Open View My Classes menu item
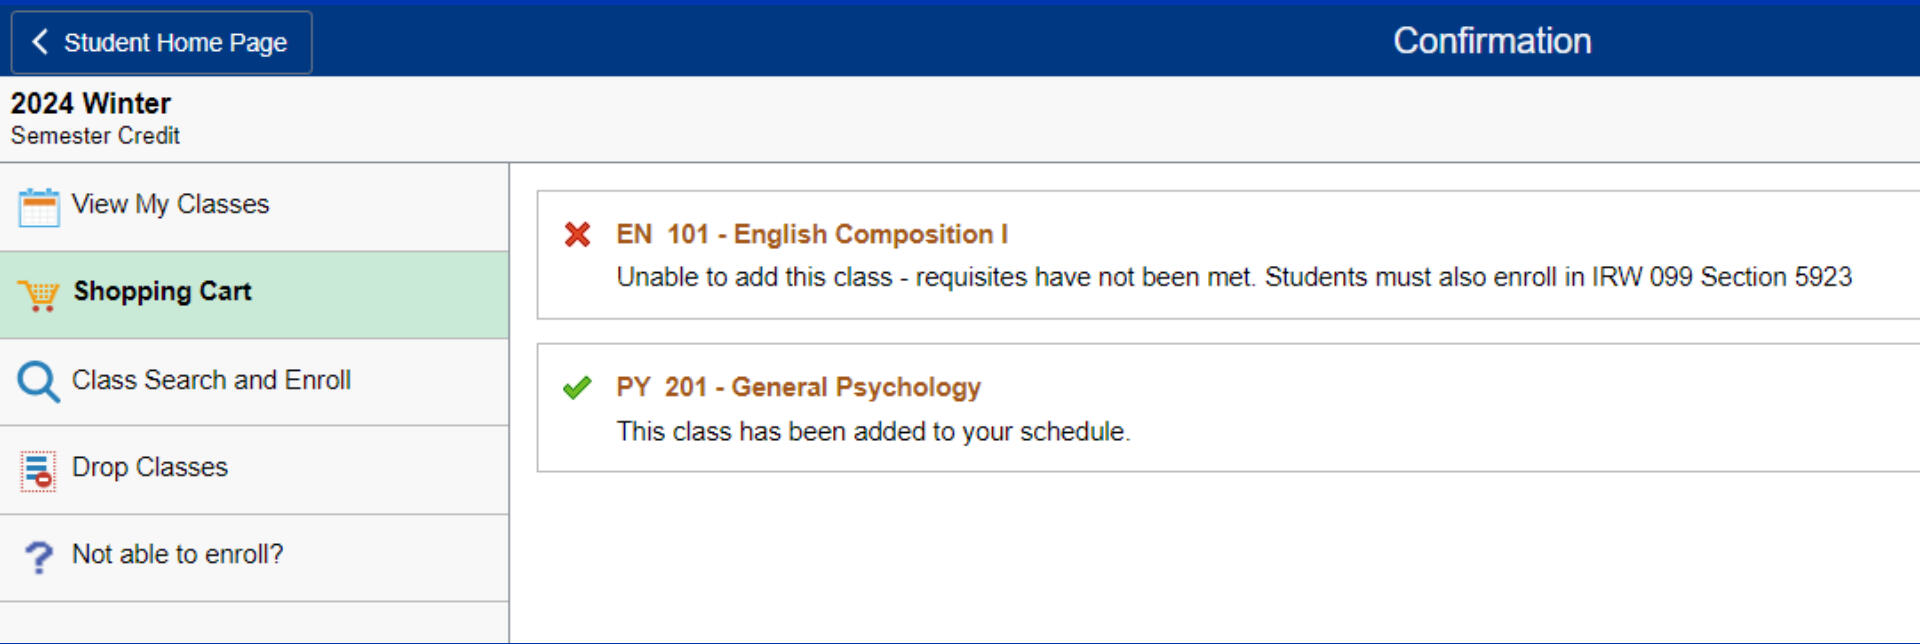This screenshot has height=644, width=1920. [170, 205]
